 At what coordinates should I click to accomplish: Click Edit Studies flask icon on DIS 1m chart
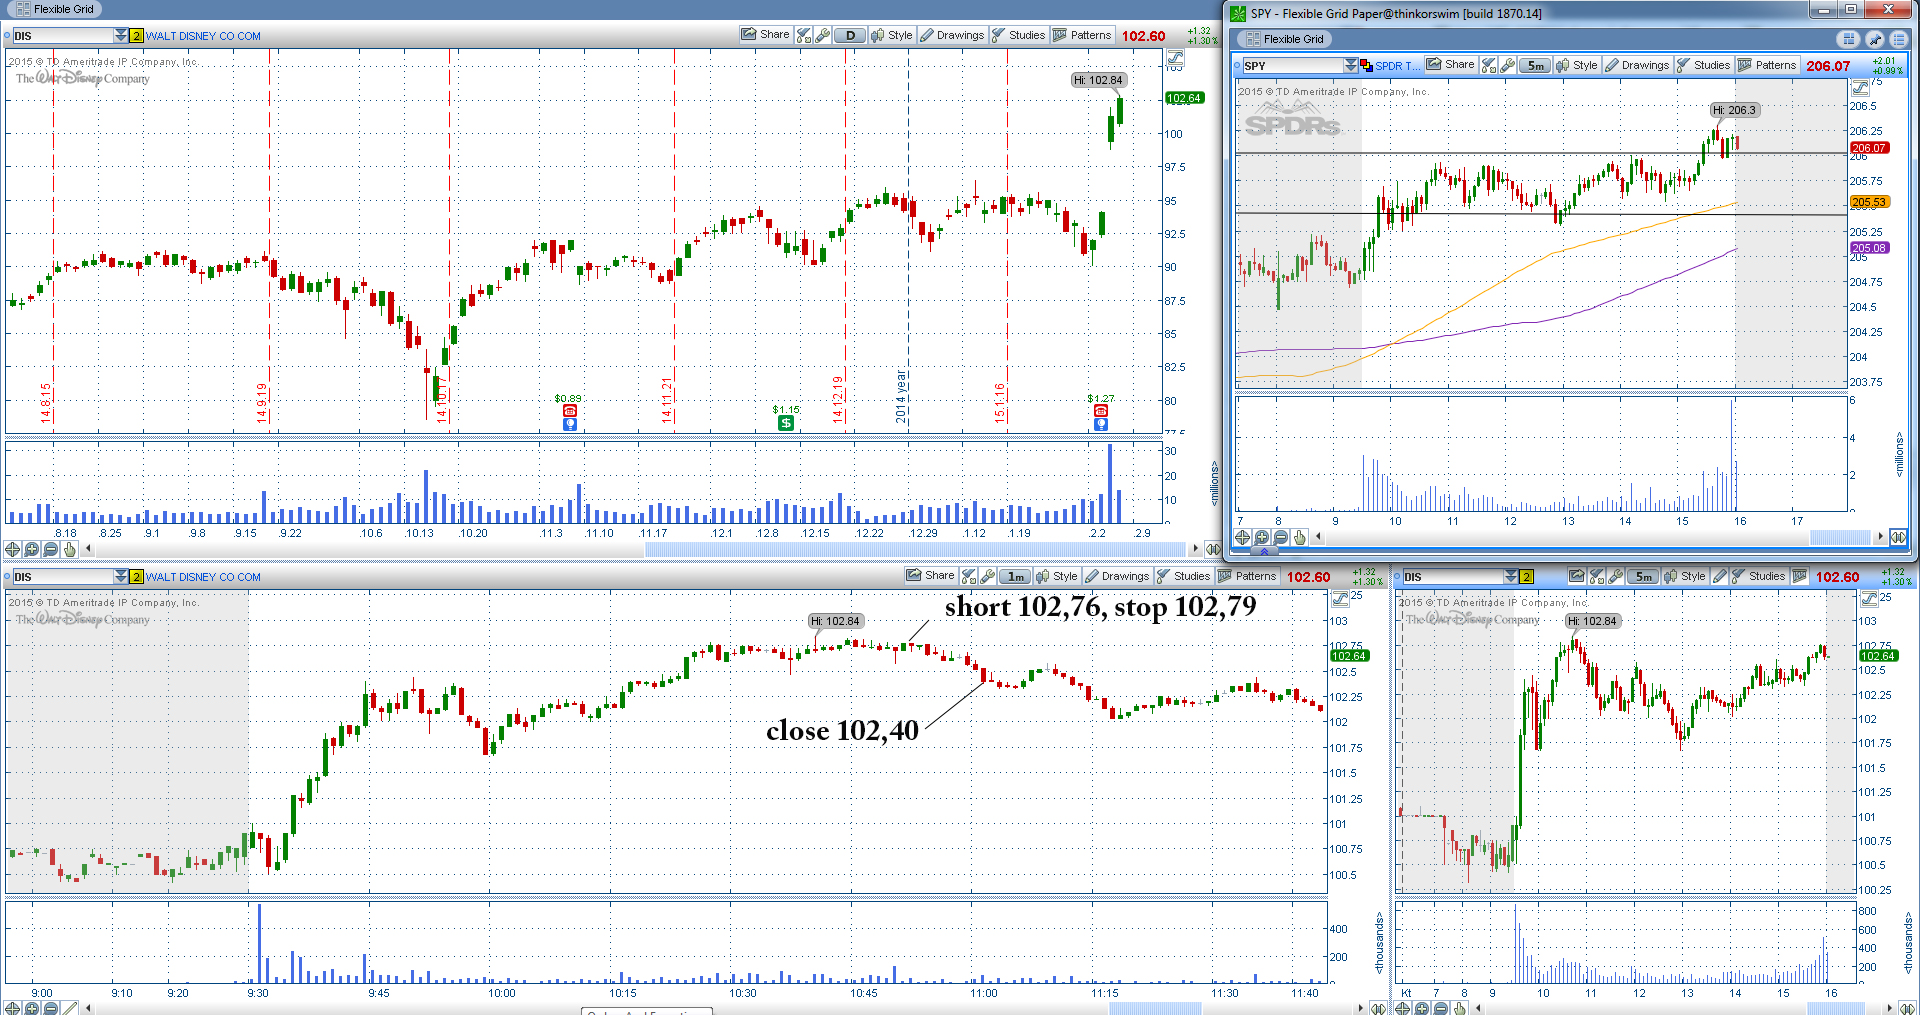pos(968,576)
